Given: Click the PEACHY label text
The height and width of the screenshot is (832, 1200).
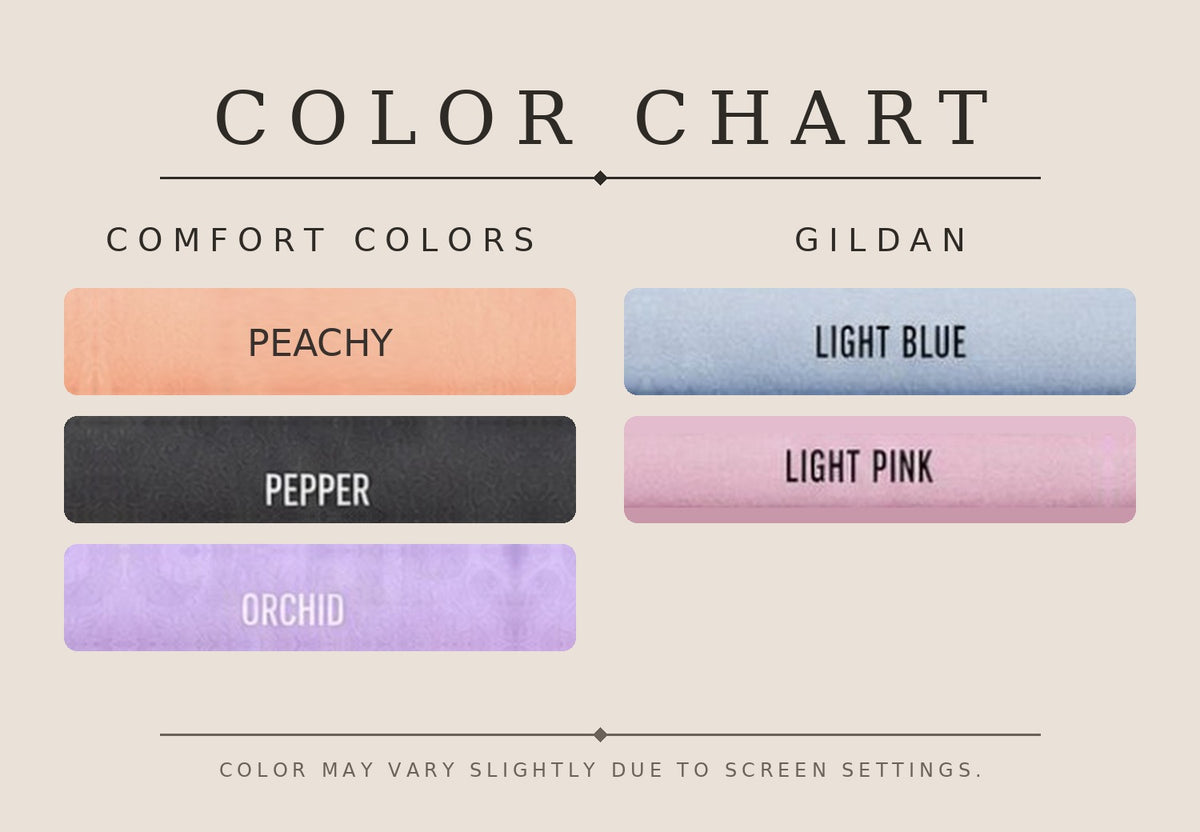Looking at the screenshot, I should pos(320,343).
